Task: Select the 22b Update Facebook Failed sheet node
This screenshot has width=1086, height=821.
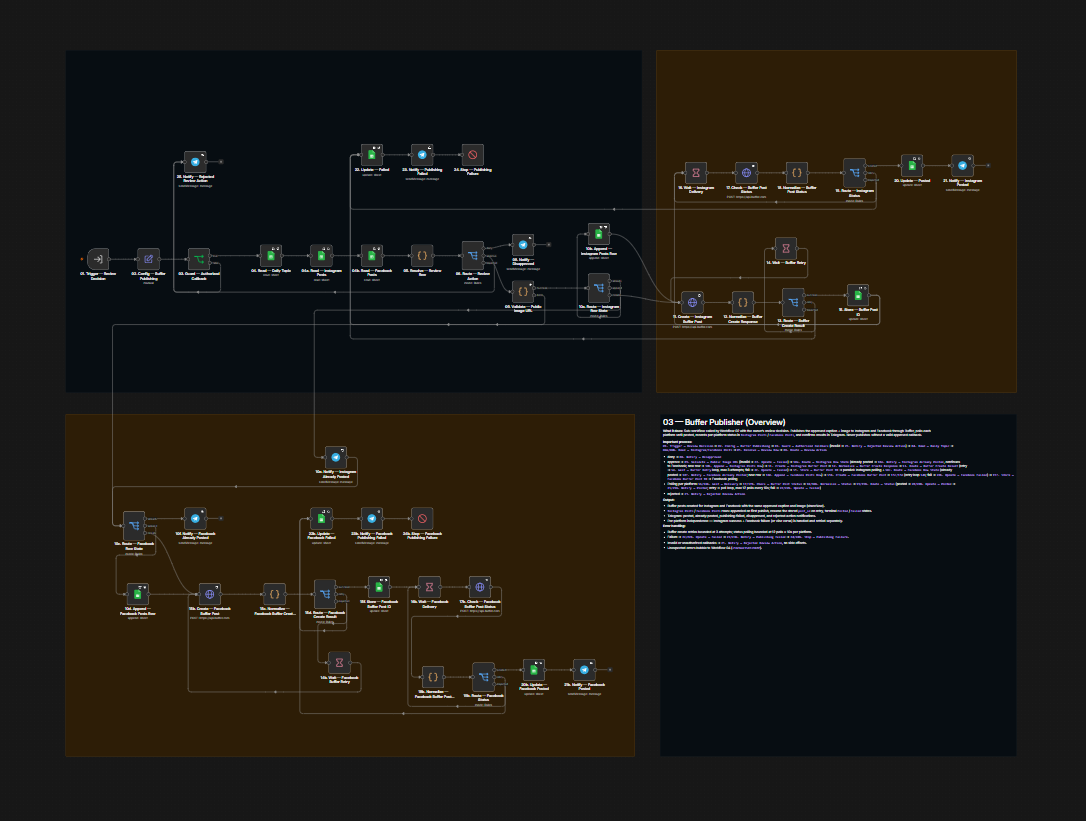Action: point(321,518)
